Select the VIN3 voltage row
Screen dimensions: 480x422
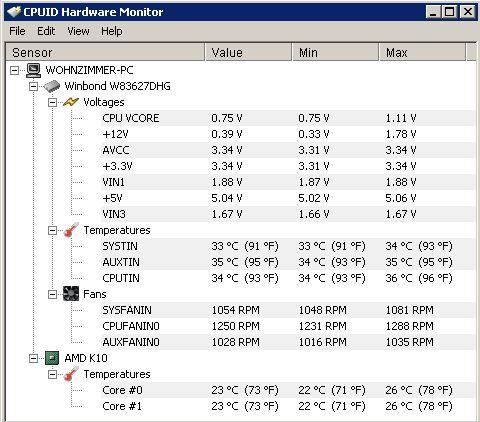pos(288,214)
